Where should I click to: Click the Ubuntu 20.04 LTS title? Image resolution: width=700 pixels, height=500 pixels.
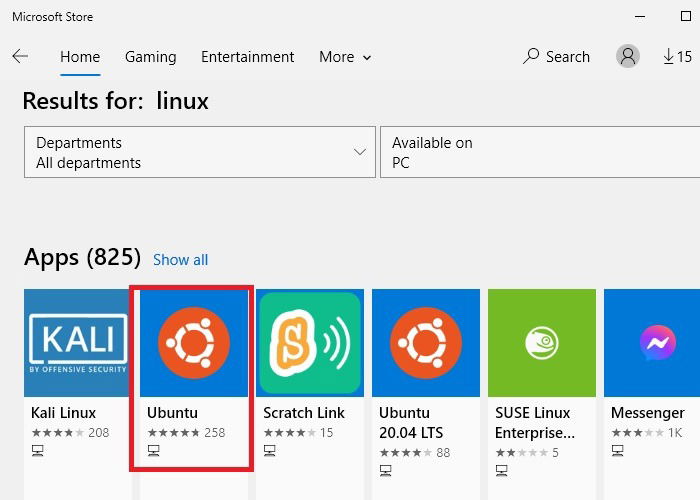411,423
